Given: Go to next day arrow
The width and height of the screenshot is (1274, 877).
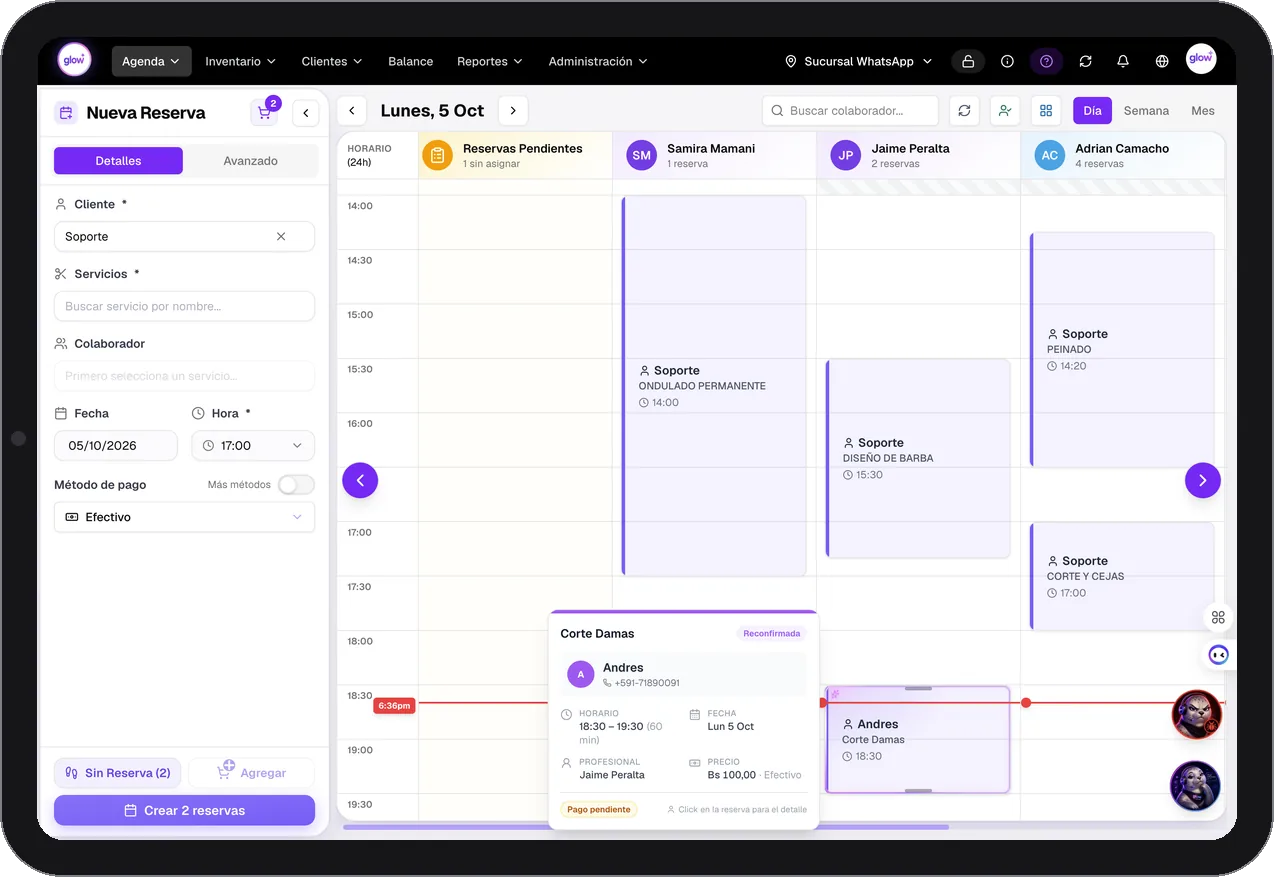Looking at the screenshot, I should coord(513,111).
